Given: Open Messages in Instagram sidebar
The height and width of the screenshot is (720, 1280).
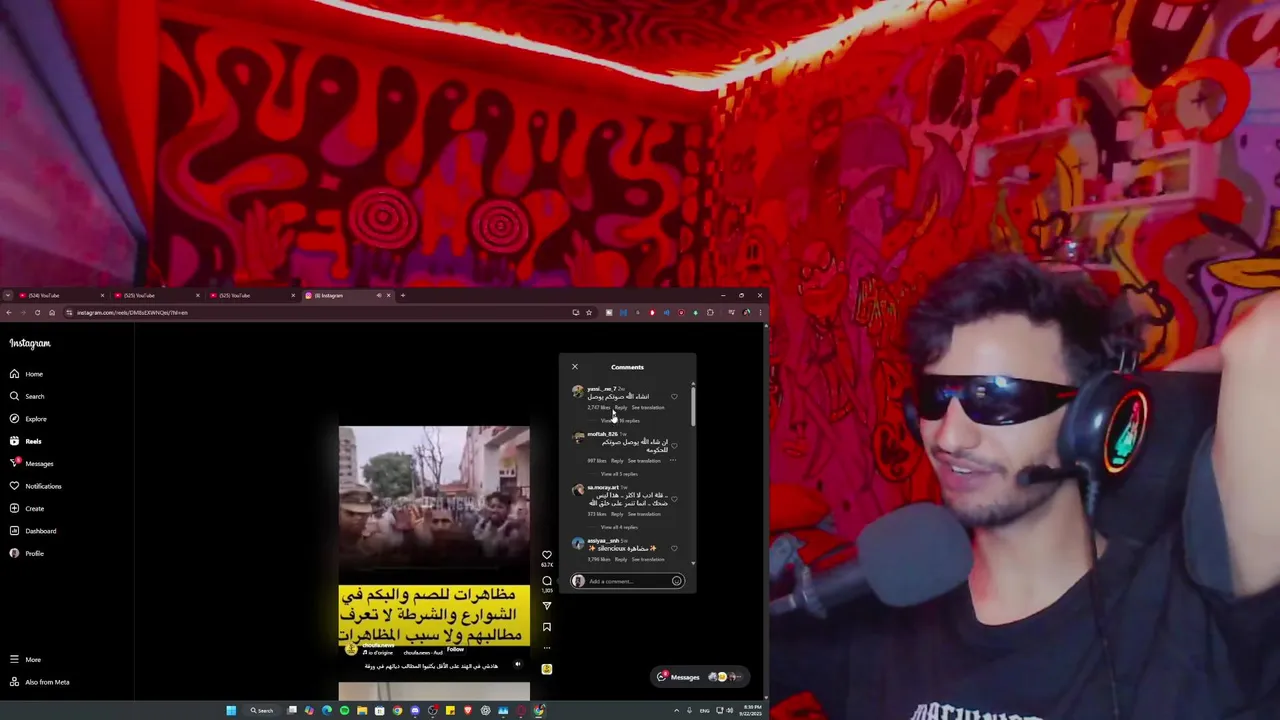Looking at the screenshot, I should pyautogui.click(x=31, y=463).
